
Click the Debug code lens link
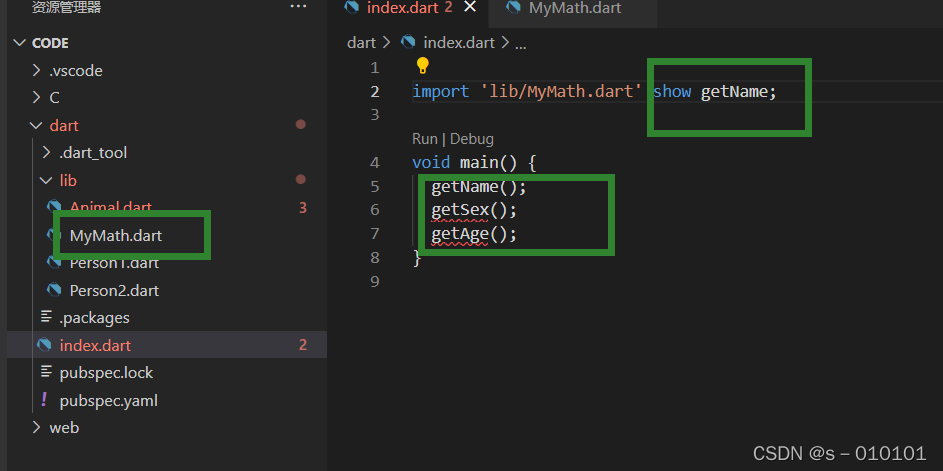point(472,139)
